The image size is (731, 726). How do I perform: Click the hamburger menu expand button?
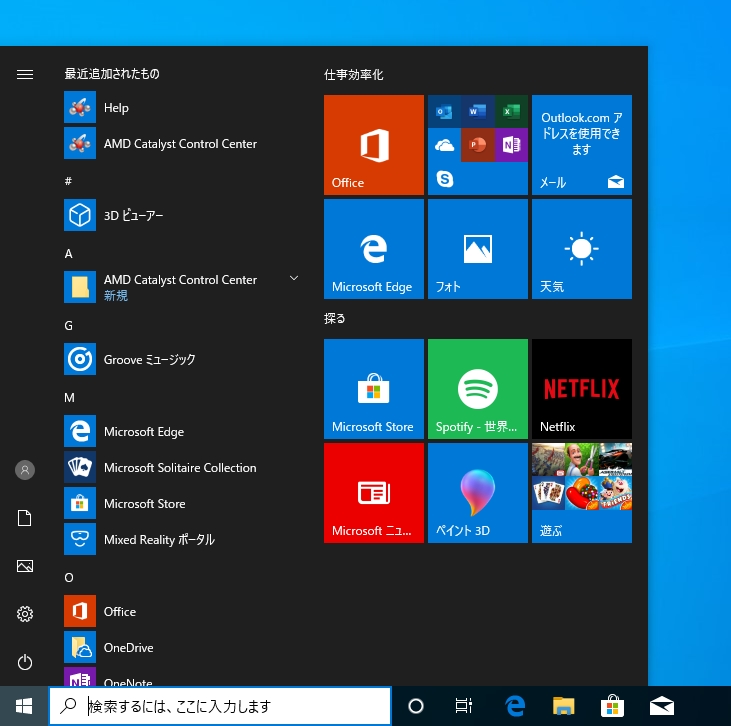[x=25, y=74]
